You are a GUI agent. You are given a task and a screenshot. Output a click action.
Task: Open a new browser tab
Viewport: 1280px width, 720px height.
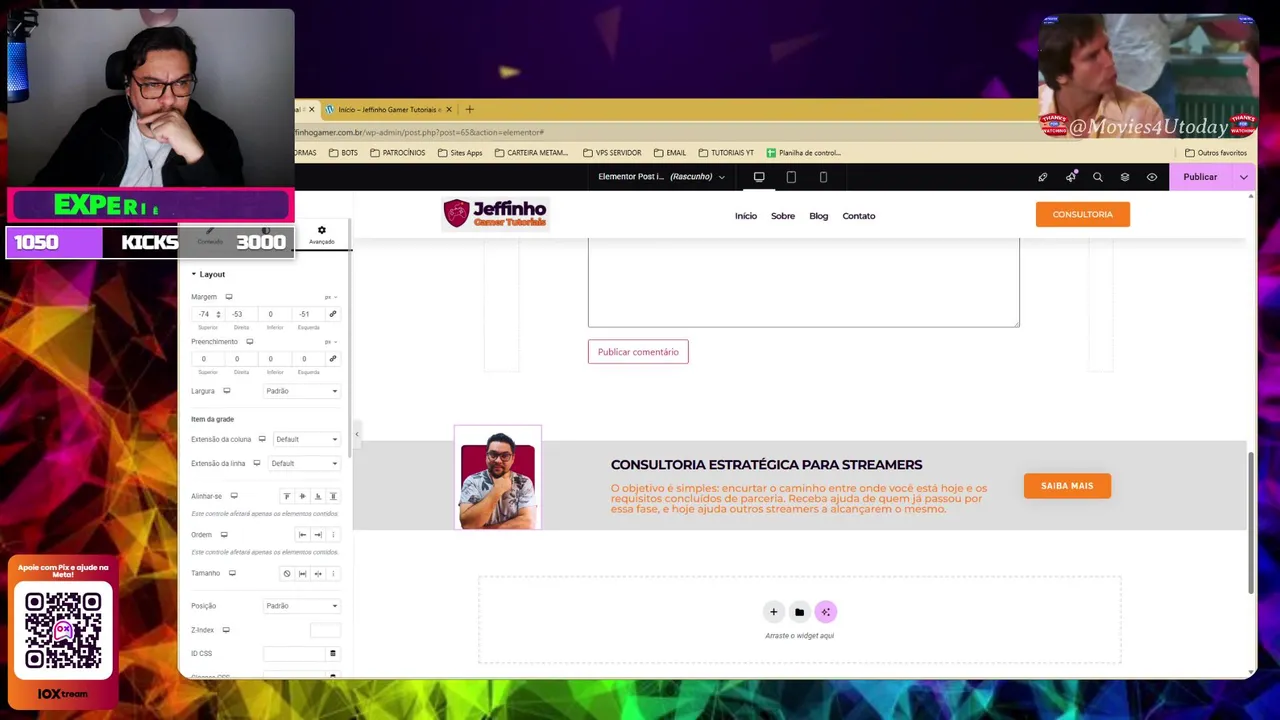[x=469, y=109]
